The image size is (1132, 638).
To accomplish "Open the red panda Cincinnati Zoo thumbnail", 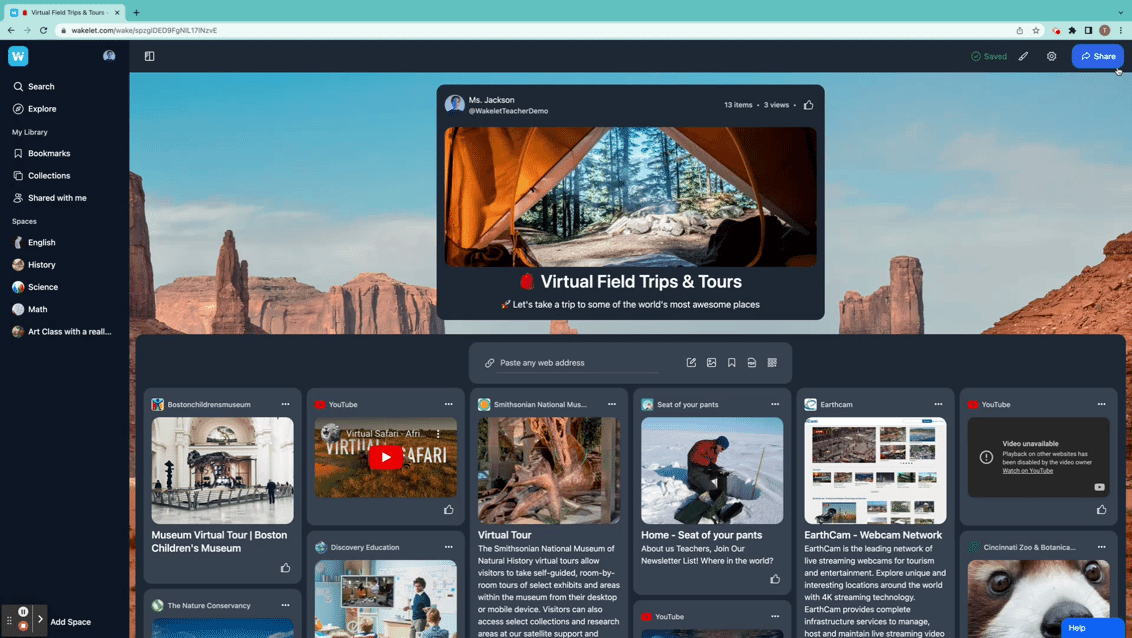I will pos(1038,598).
